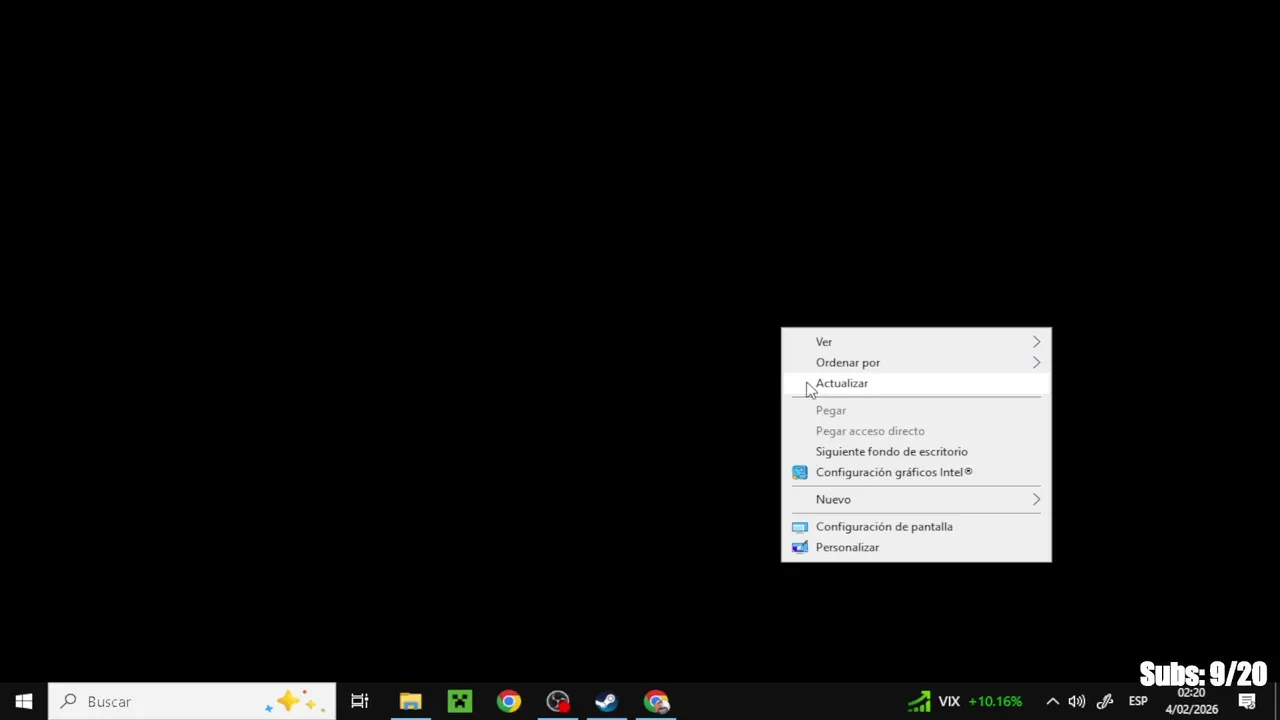This screenshot has height=720, width=1280.
Task: Expand the Ver submenu
Action: click(x=916, y=342)
